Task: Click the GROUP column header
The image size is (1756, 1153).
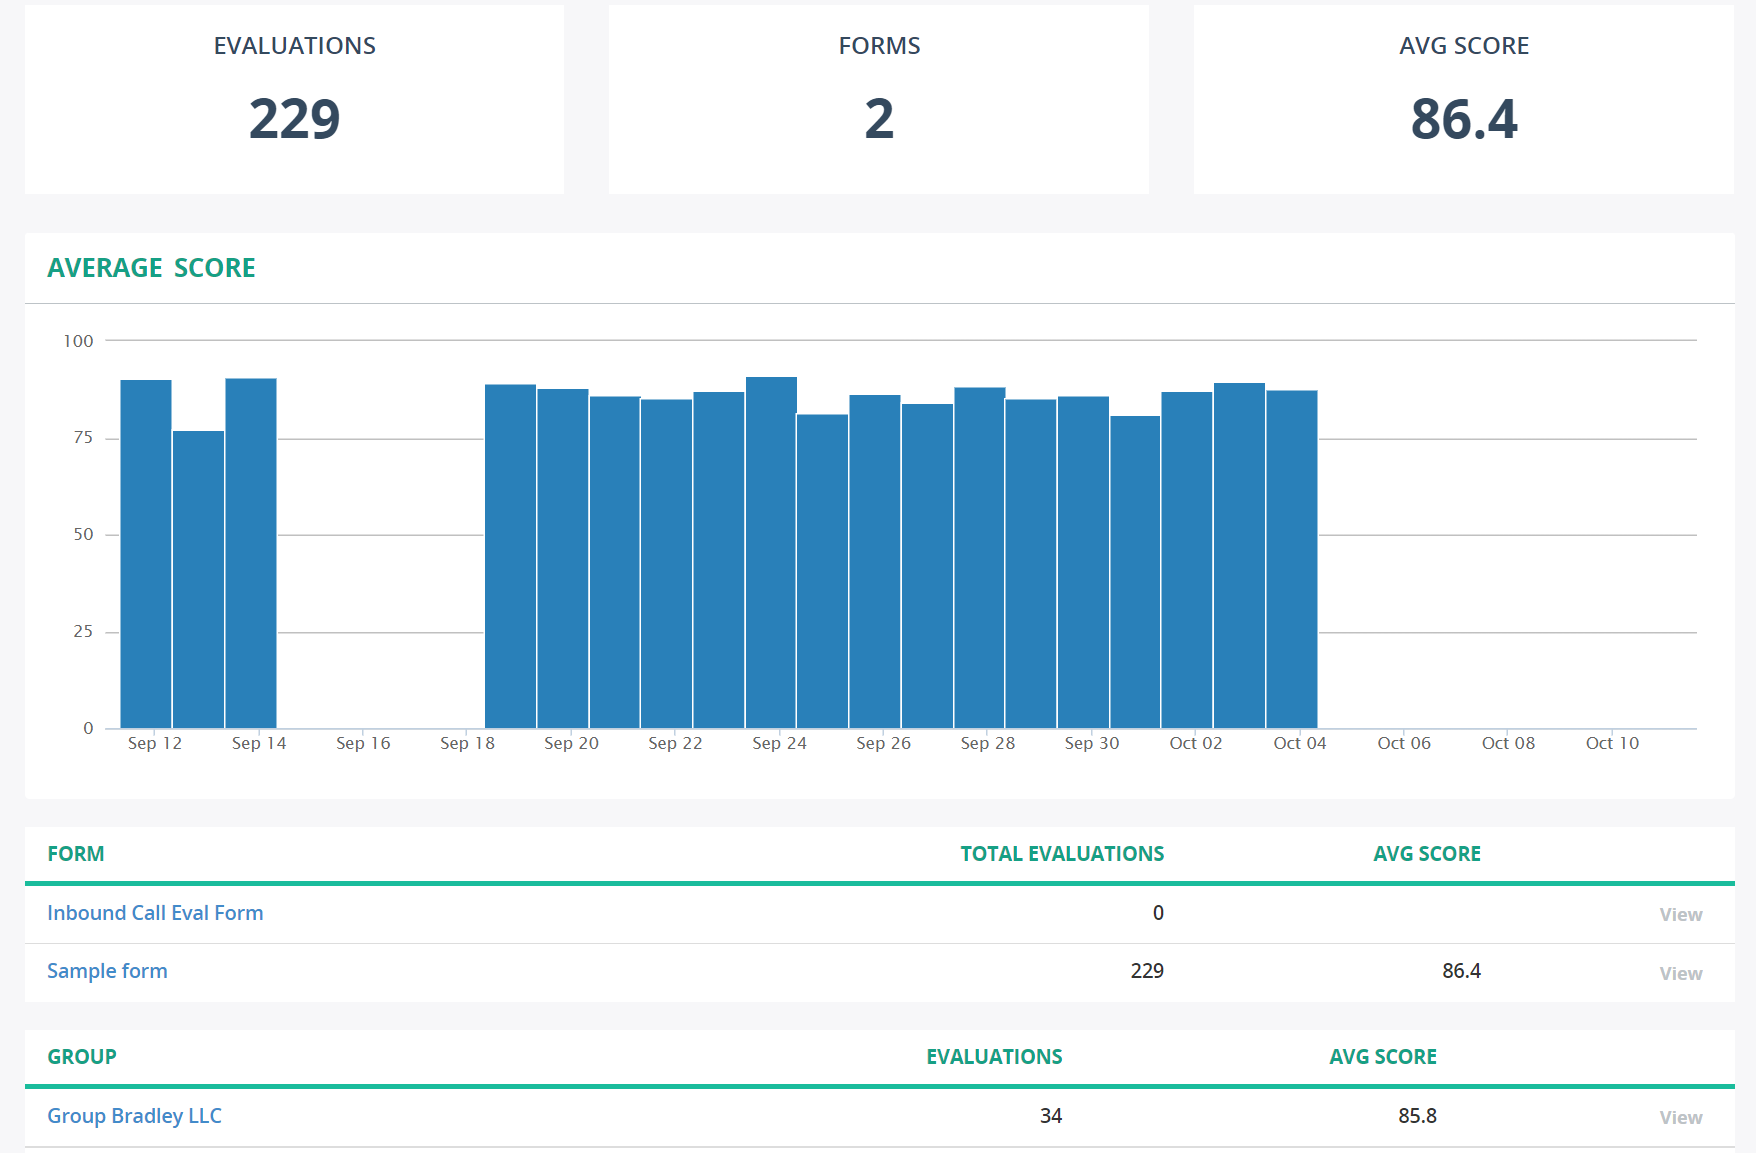Action: click(x=82, y=1057)
